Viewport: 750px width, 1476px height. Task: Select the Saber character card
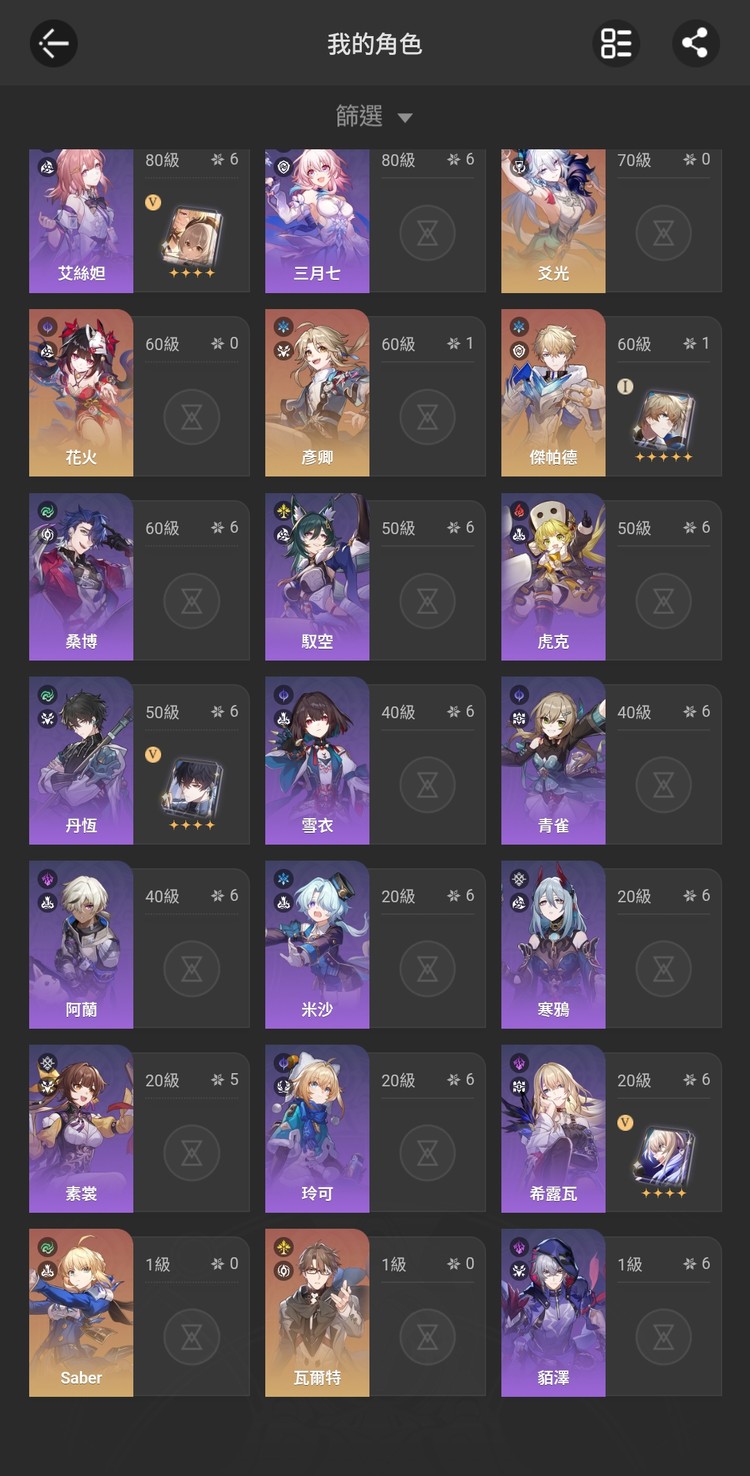pyautogui.click(x=139, y=1313)
